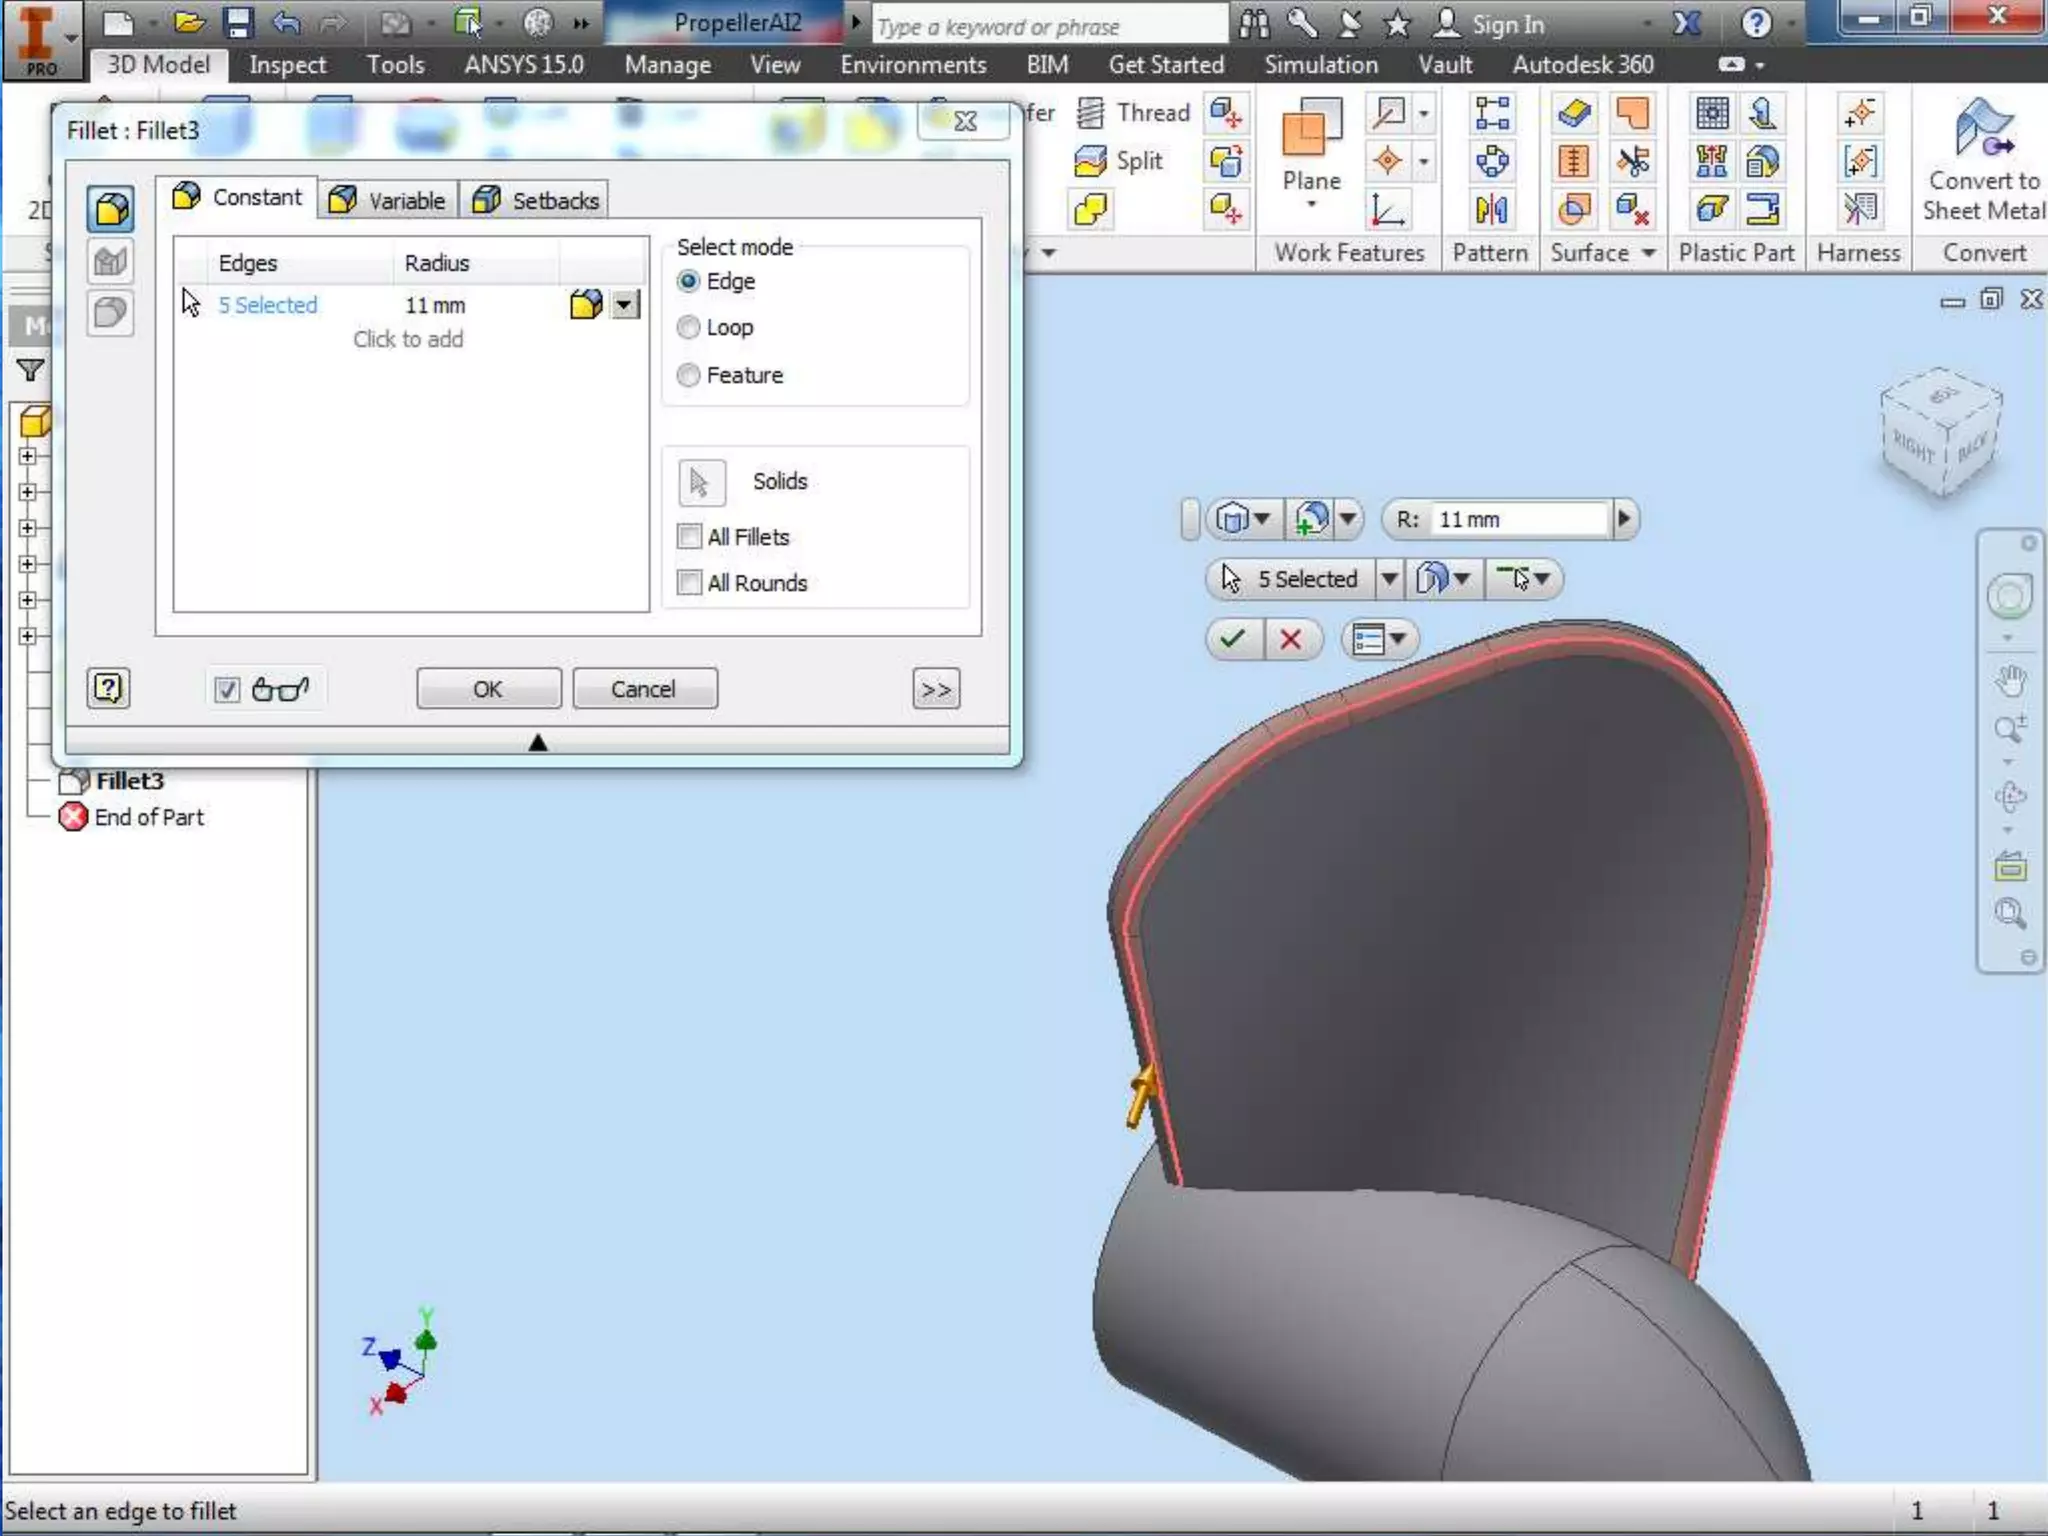The image size is (2048, 1536).
Task: Click the green checkmark in mini-toolbar
Action: coord(1233,638)
